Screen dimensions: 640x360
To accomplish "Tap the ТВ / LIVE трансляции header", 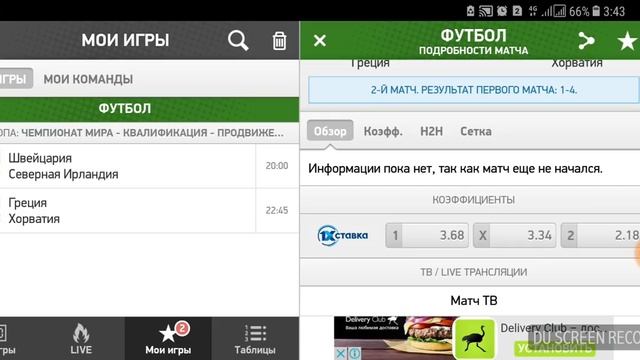I will pos(473,272).
